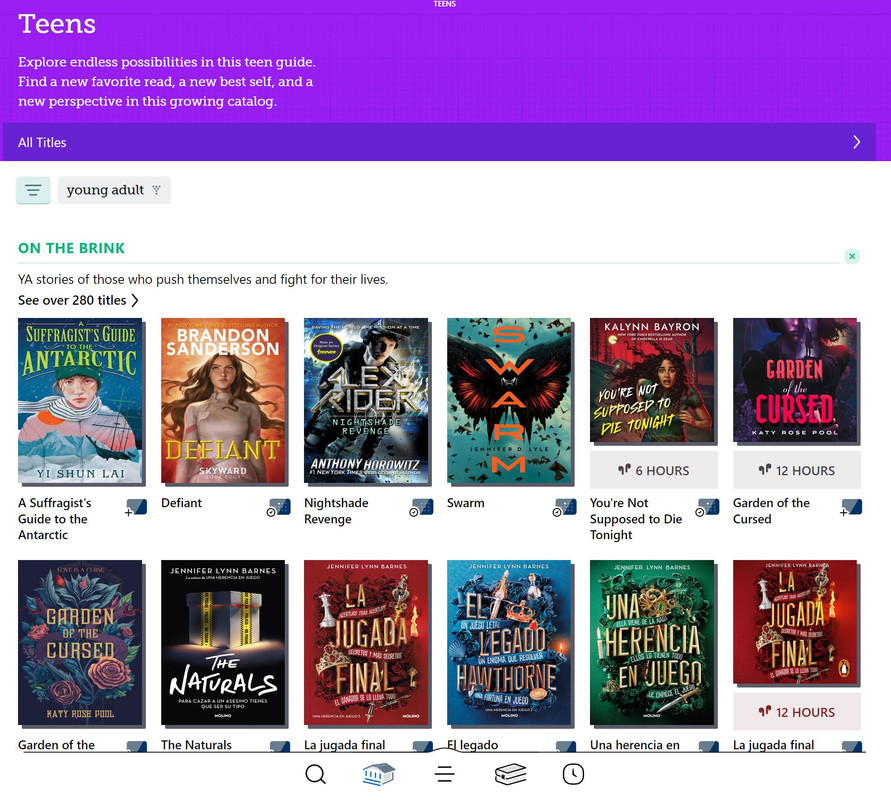The width and height of the screenshot is (891, 800).
Task: Select The Naturals title text
Action: click(x=196, y=745)
